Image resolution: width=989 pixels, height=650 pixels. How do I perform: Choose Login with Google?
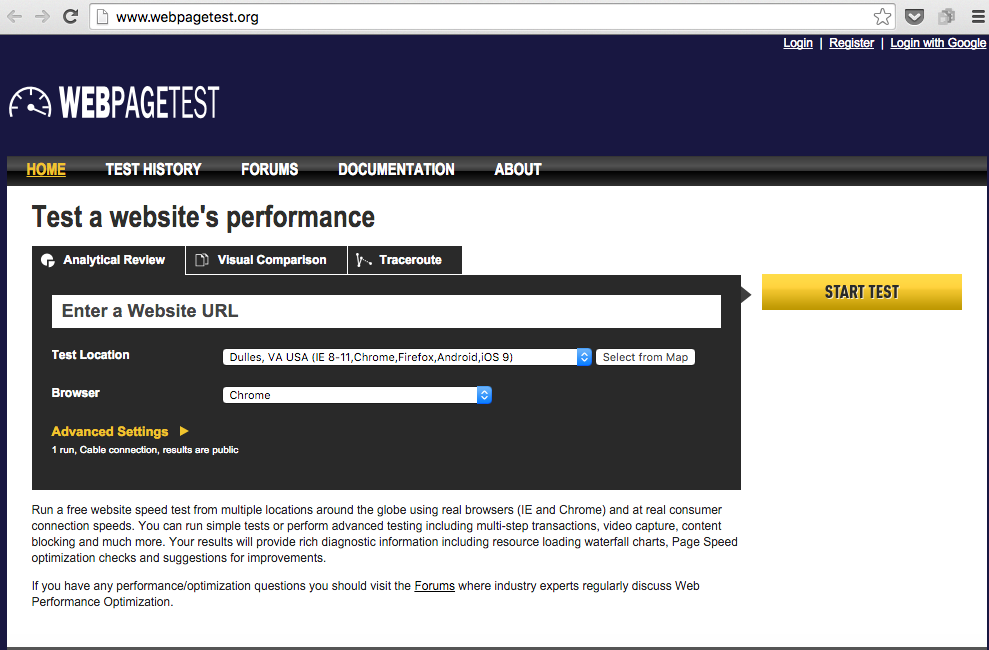[937, 43]
